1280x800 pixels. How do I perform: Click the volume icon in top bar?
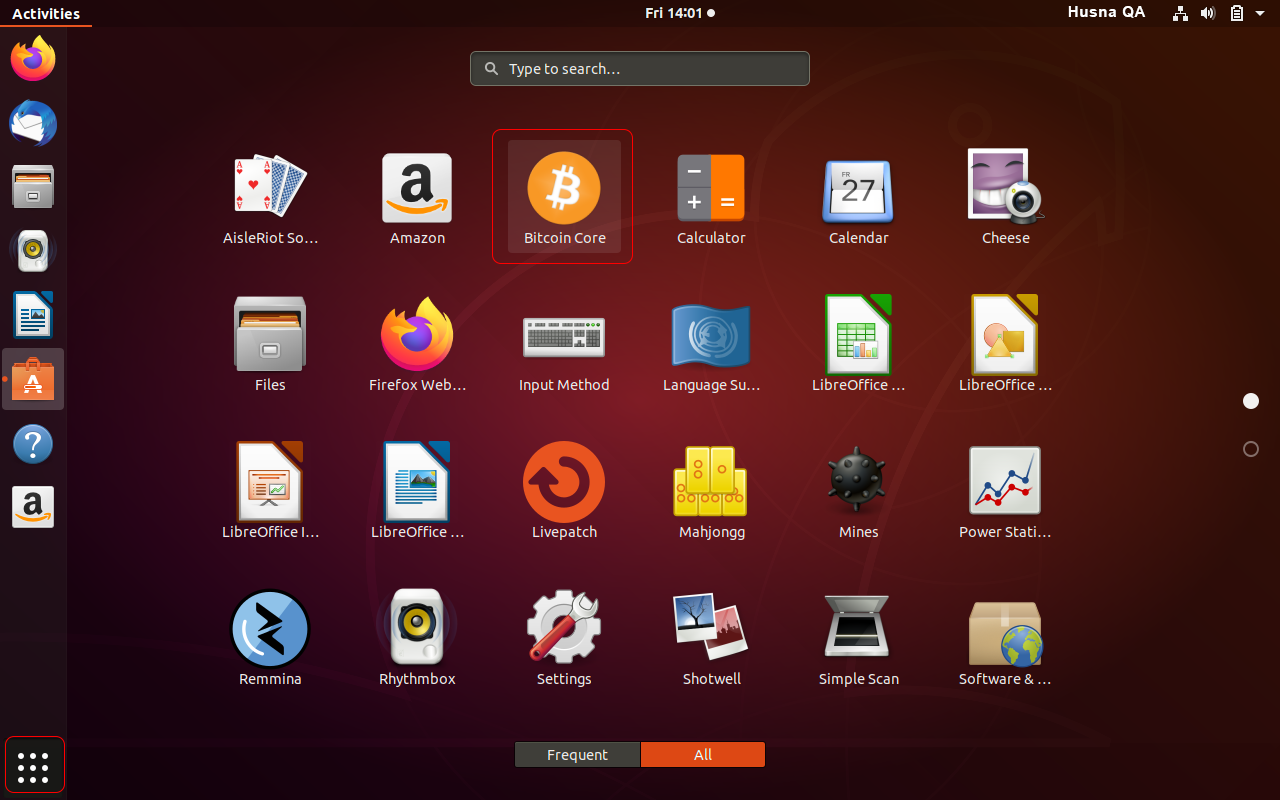click(x=1208, y=13)
